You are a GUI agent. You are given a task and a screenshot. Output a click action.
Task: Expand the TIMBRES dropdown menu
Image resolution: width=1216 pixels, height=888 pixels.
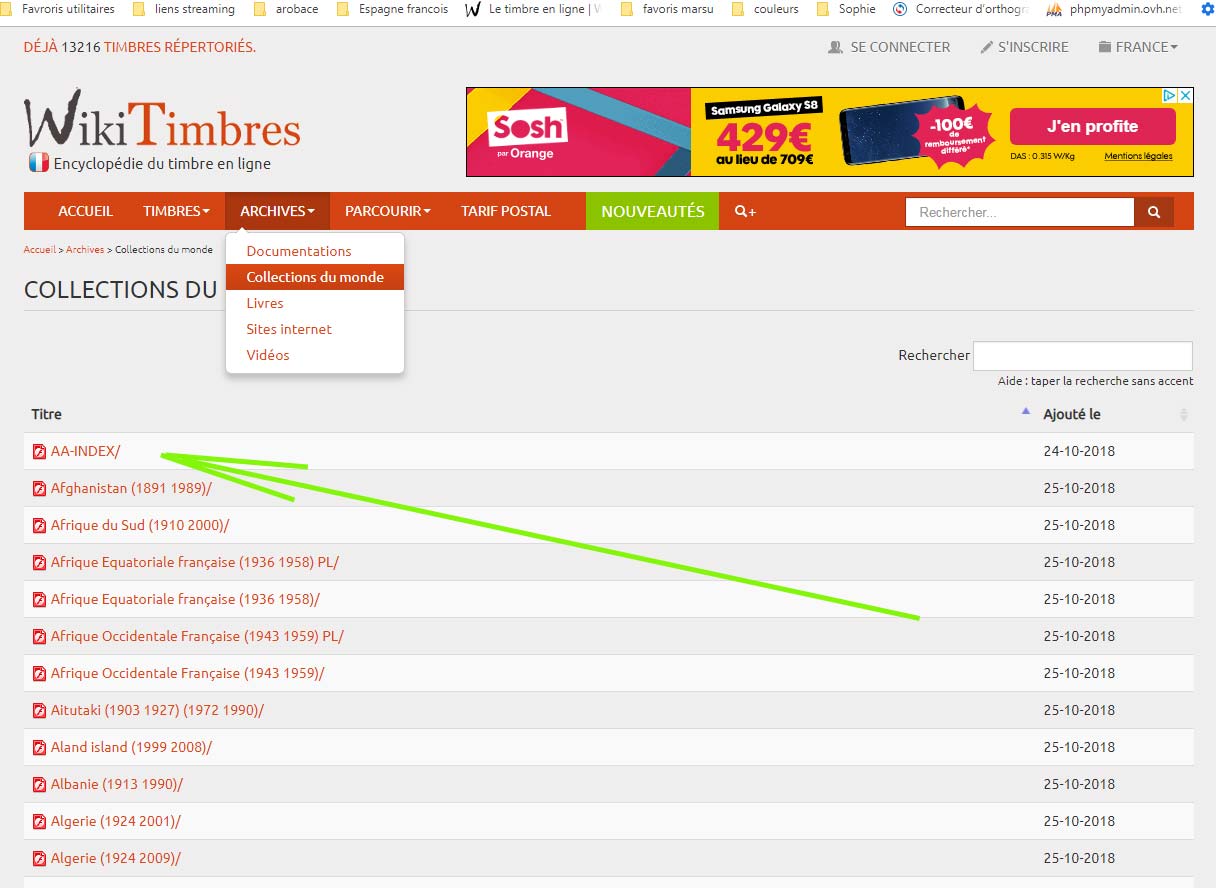pyautogui.click(x=176, y=211)
